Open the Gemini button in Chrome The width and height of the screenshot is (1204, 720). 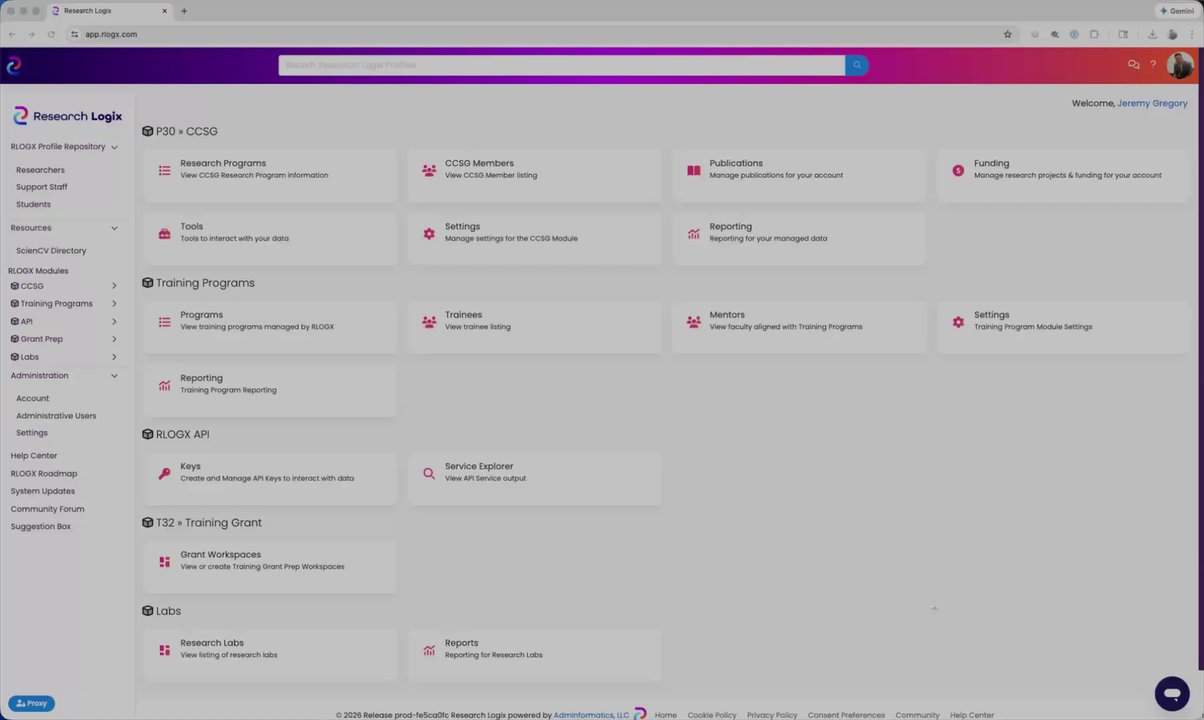coord(1177,11)
